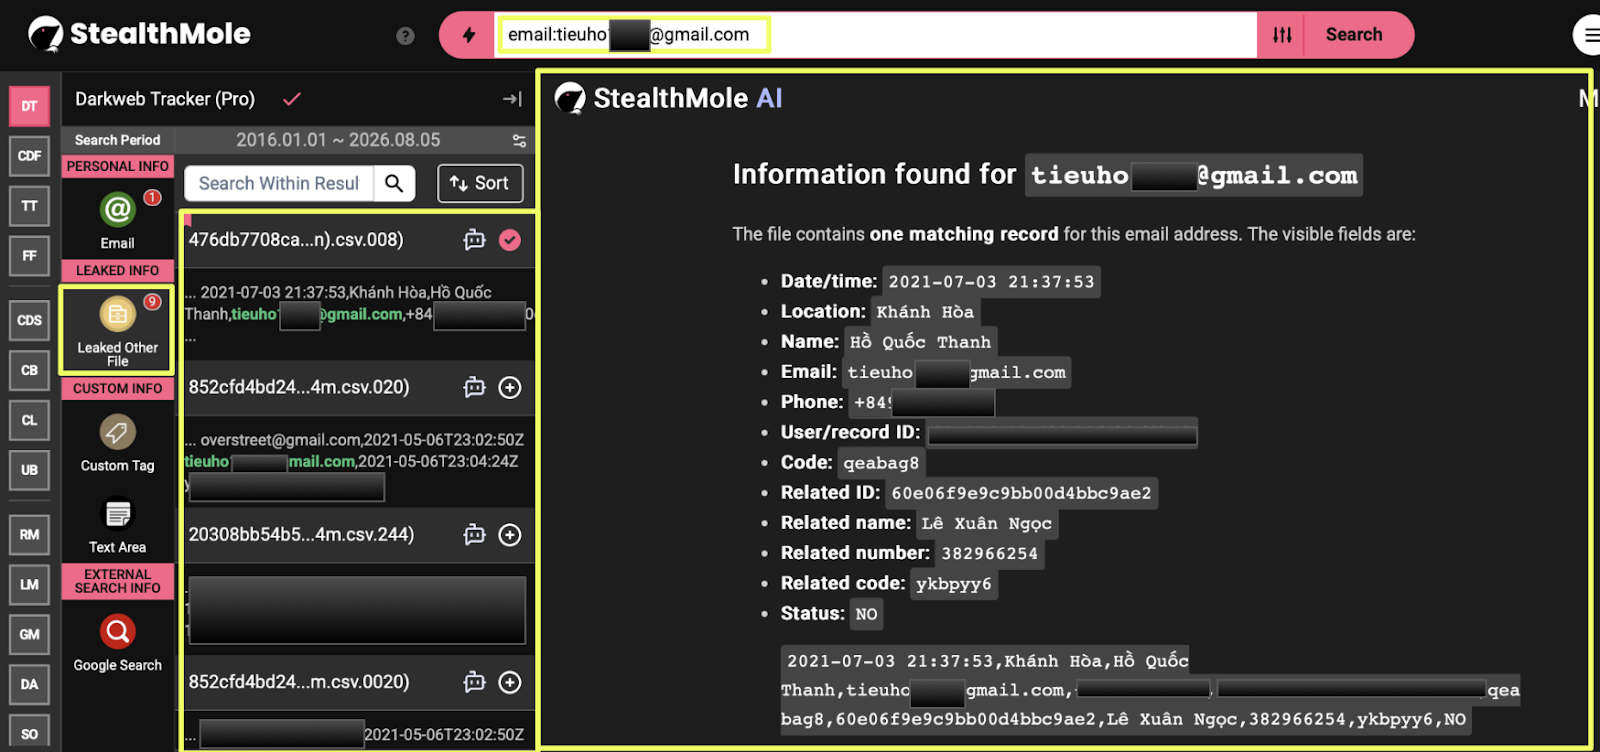Click the EXTERNAL SEARCH INFO section header
The image size is (1600, 752).
coord(118,581)
